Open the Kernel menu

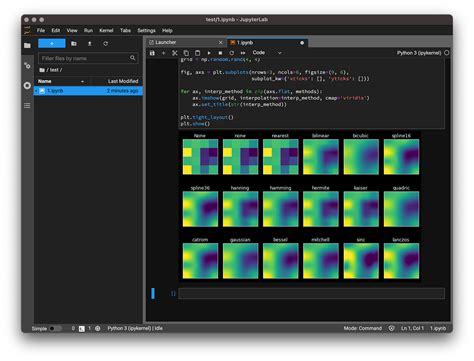(106, 30)
